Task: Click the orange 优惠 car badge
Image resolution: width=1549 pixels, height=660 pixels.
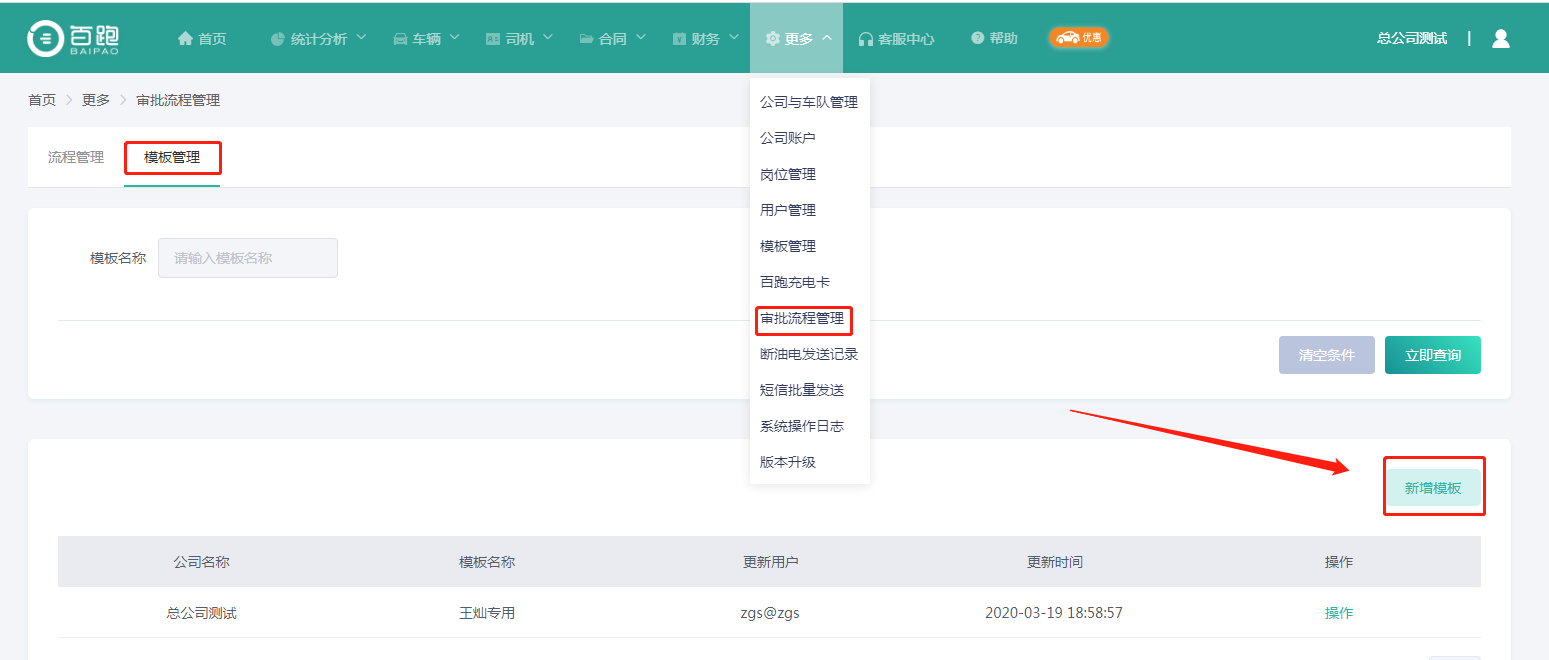Action: point(1078,38)
